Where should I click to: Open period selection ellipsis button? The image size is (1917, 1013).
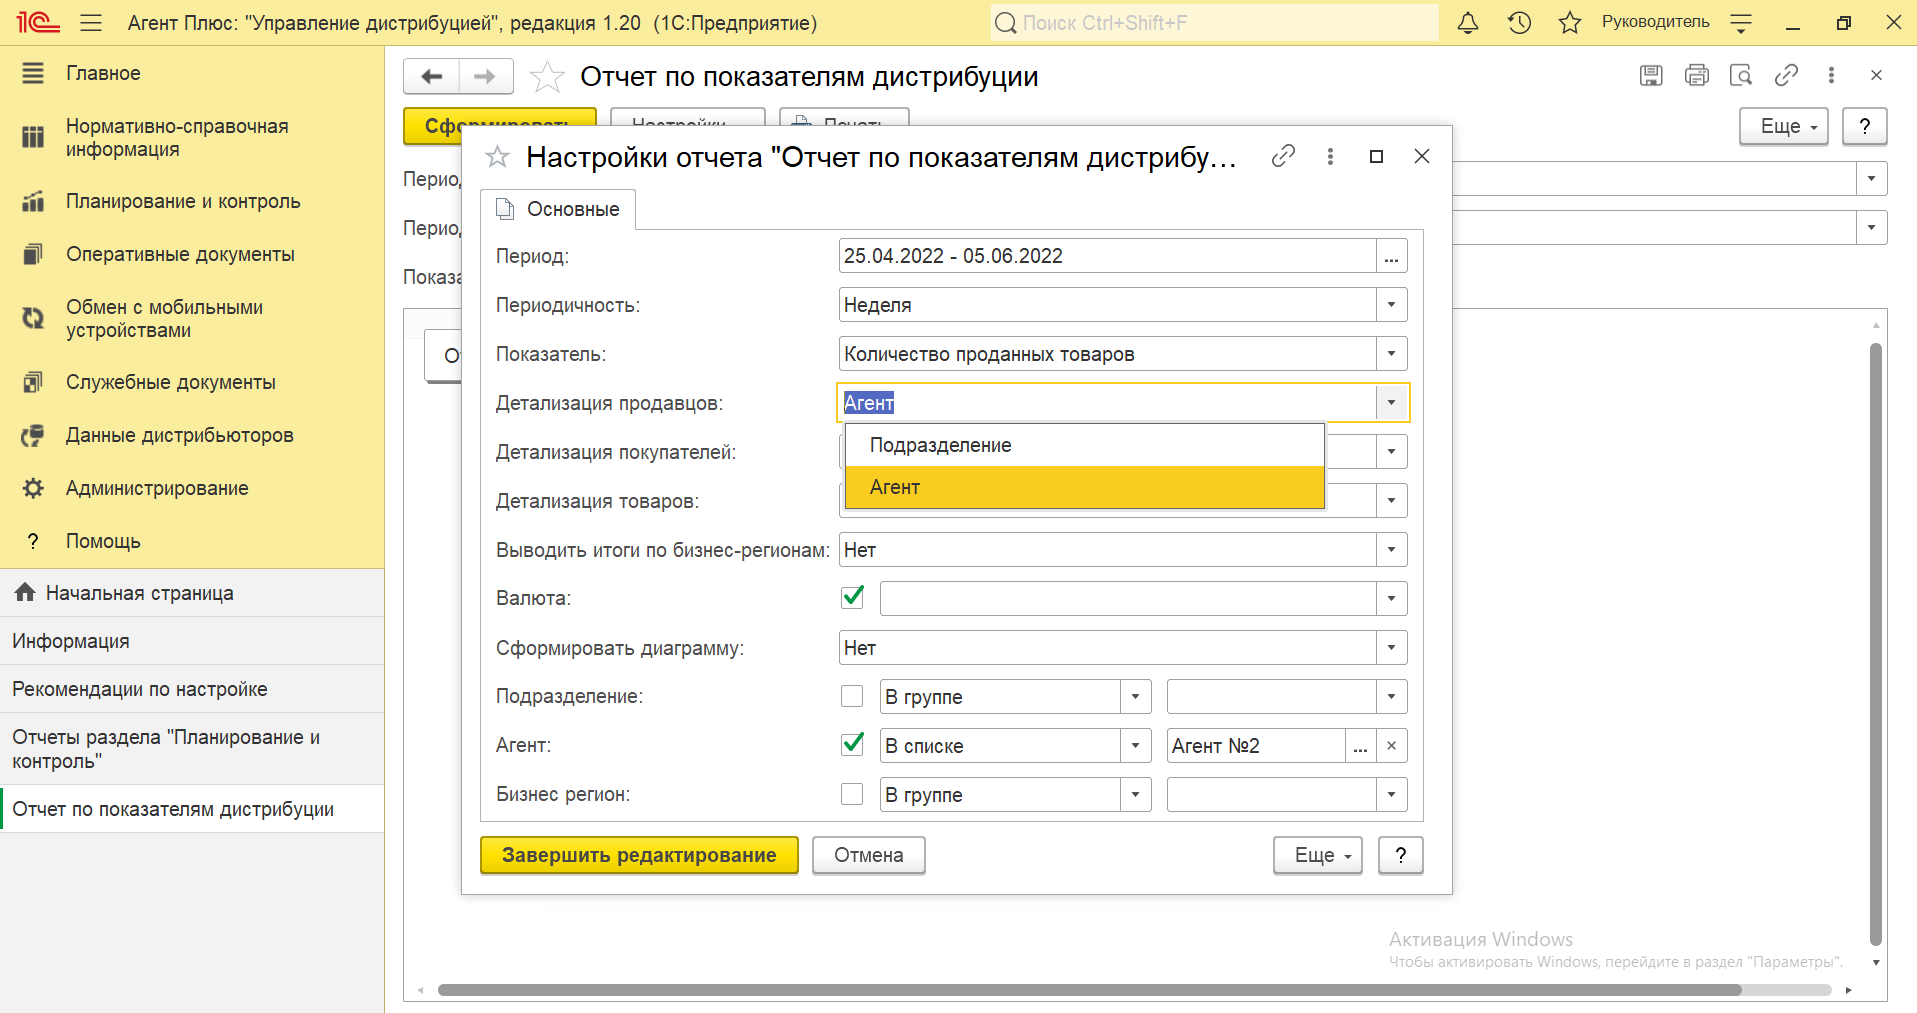point(1391,256)
